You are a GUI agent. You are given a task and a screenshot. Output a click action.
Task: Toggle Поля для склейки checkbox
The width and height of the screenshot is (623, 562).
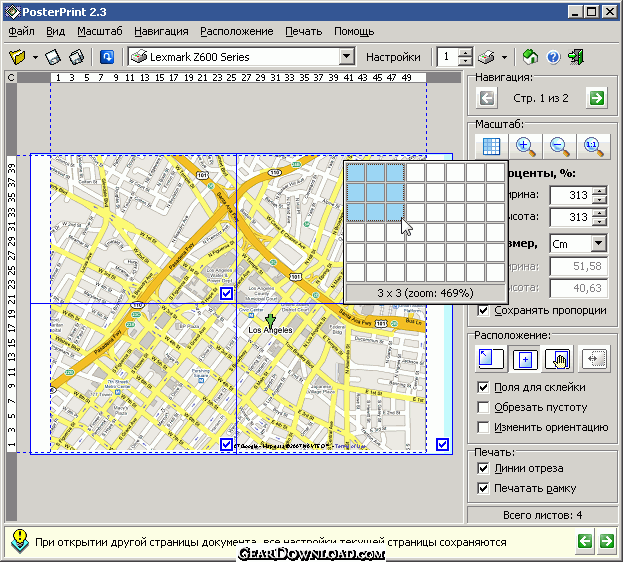coord(483,387)
